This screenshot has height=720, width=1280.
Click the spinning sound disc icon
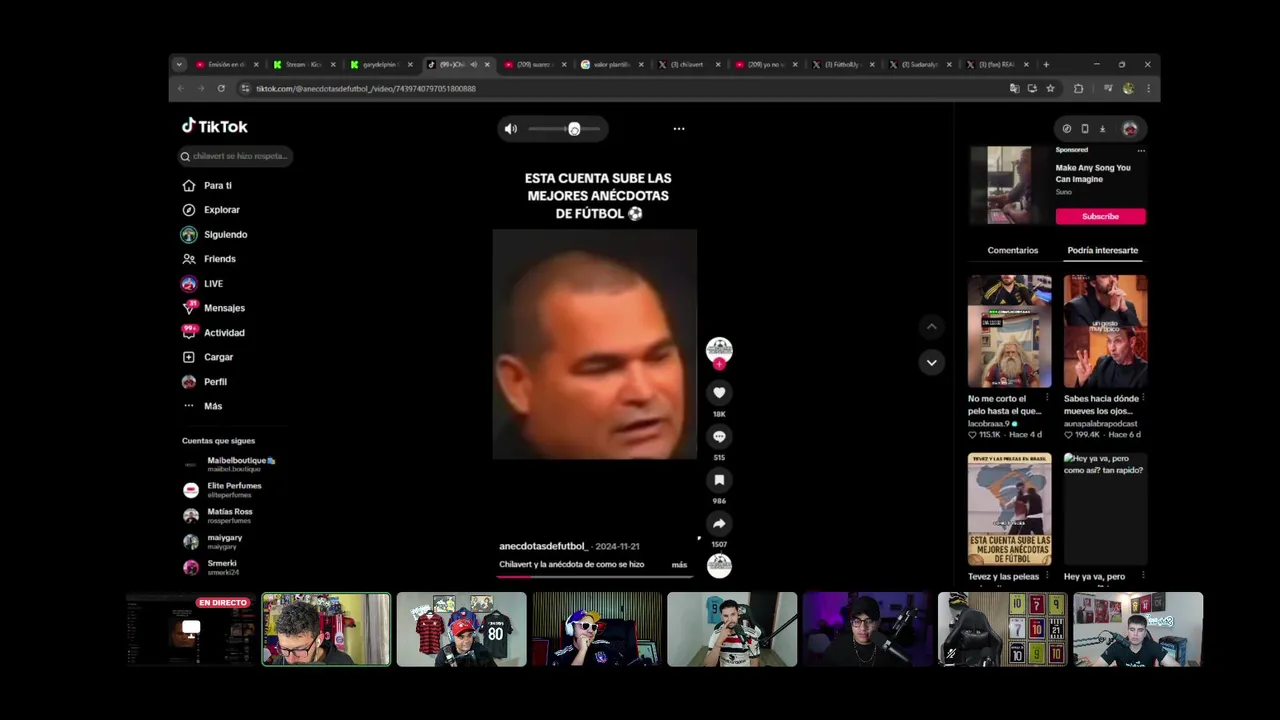point(719,565)
